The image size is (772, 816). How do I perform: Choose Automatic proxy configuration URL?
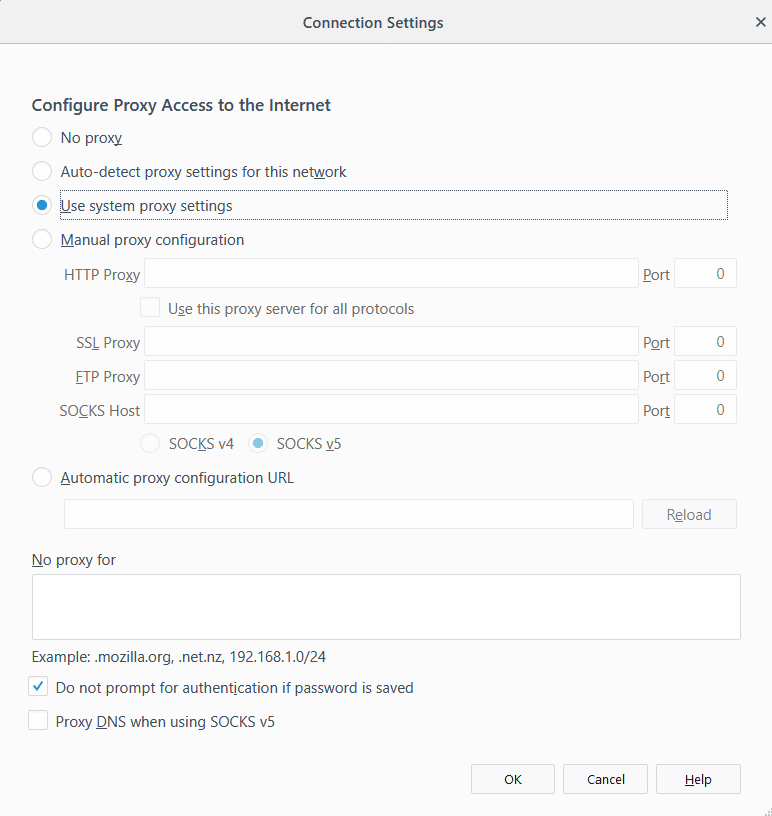point(41,477)
